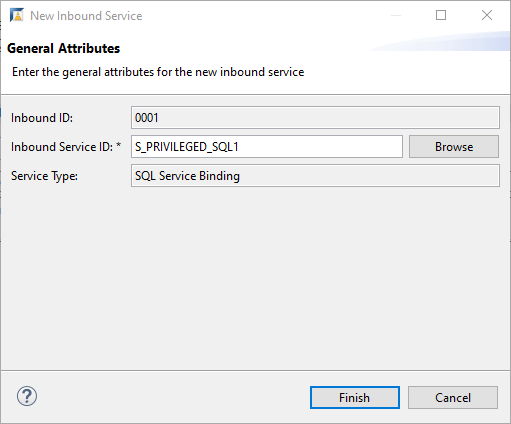This screenshot has width=511, height=424.
Task: Click the SQL Service Binding service type field
Action: (315, 176)
